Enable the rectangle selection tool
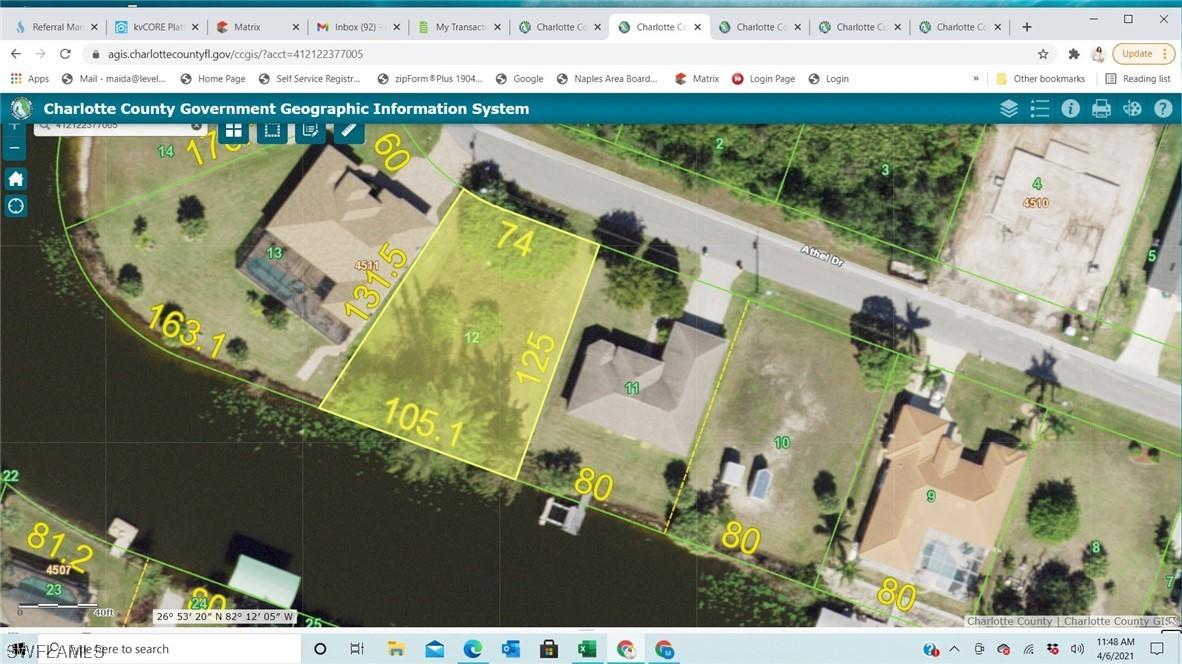The image size is (1182, 664). point(272,129)
